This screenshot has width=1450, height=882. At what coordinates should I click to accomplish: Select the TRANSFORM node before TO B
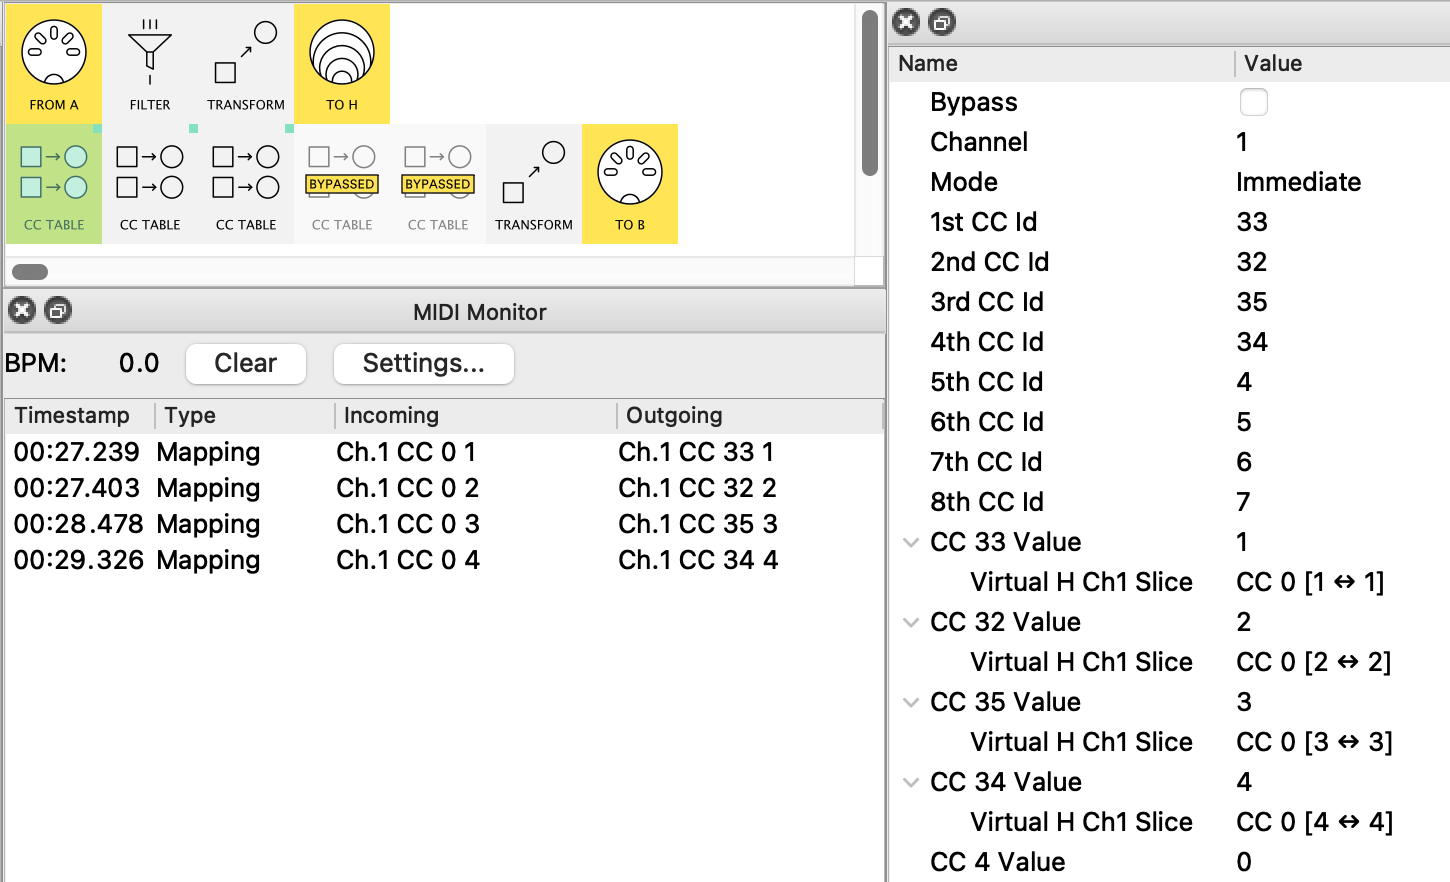tap(534, 184)
